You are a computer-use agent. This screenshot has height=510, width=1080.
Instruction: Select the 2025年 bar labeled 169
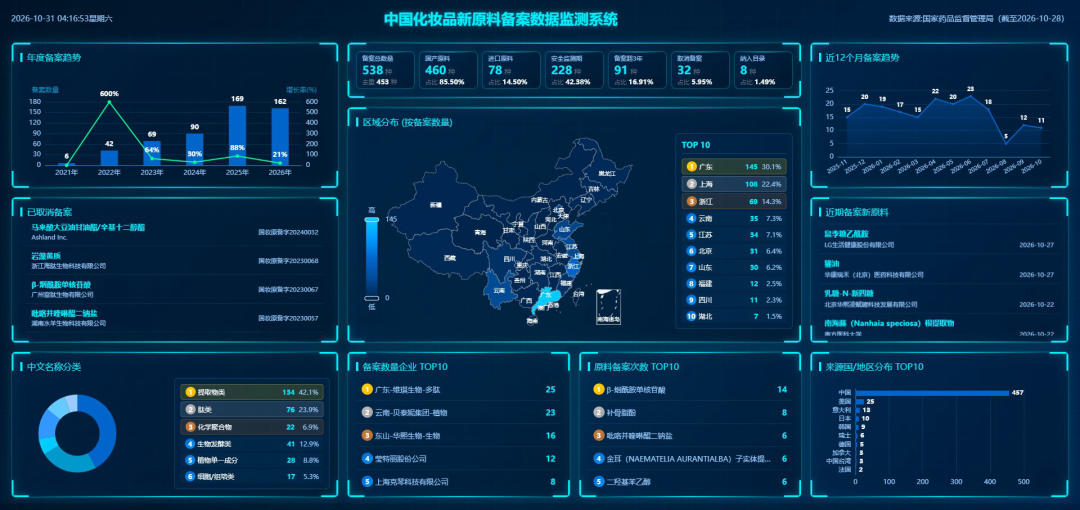(x=238, y=136)
